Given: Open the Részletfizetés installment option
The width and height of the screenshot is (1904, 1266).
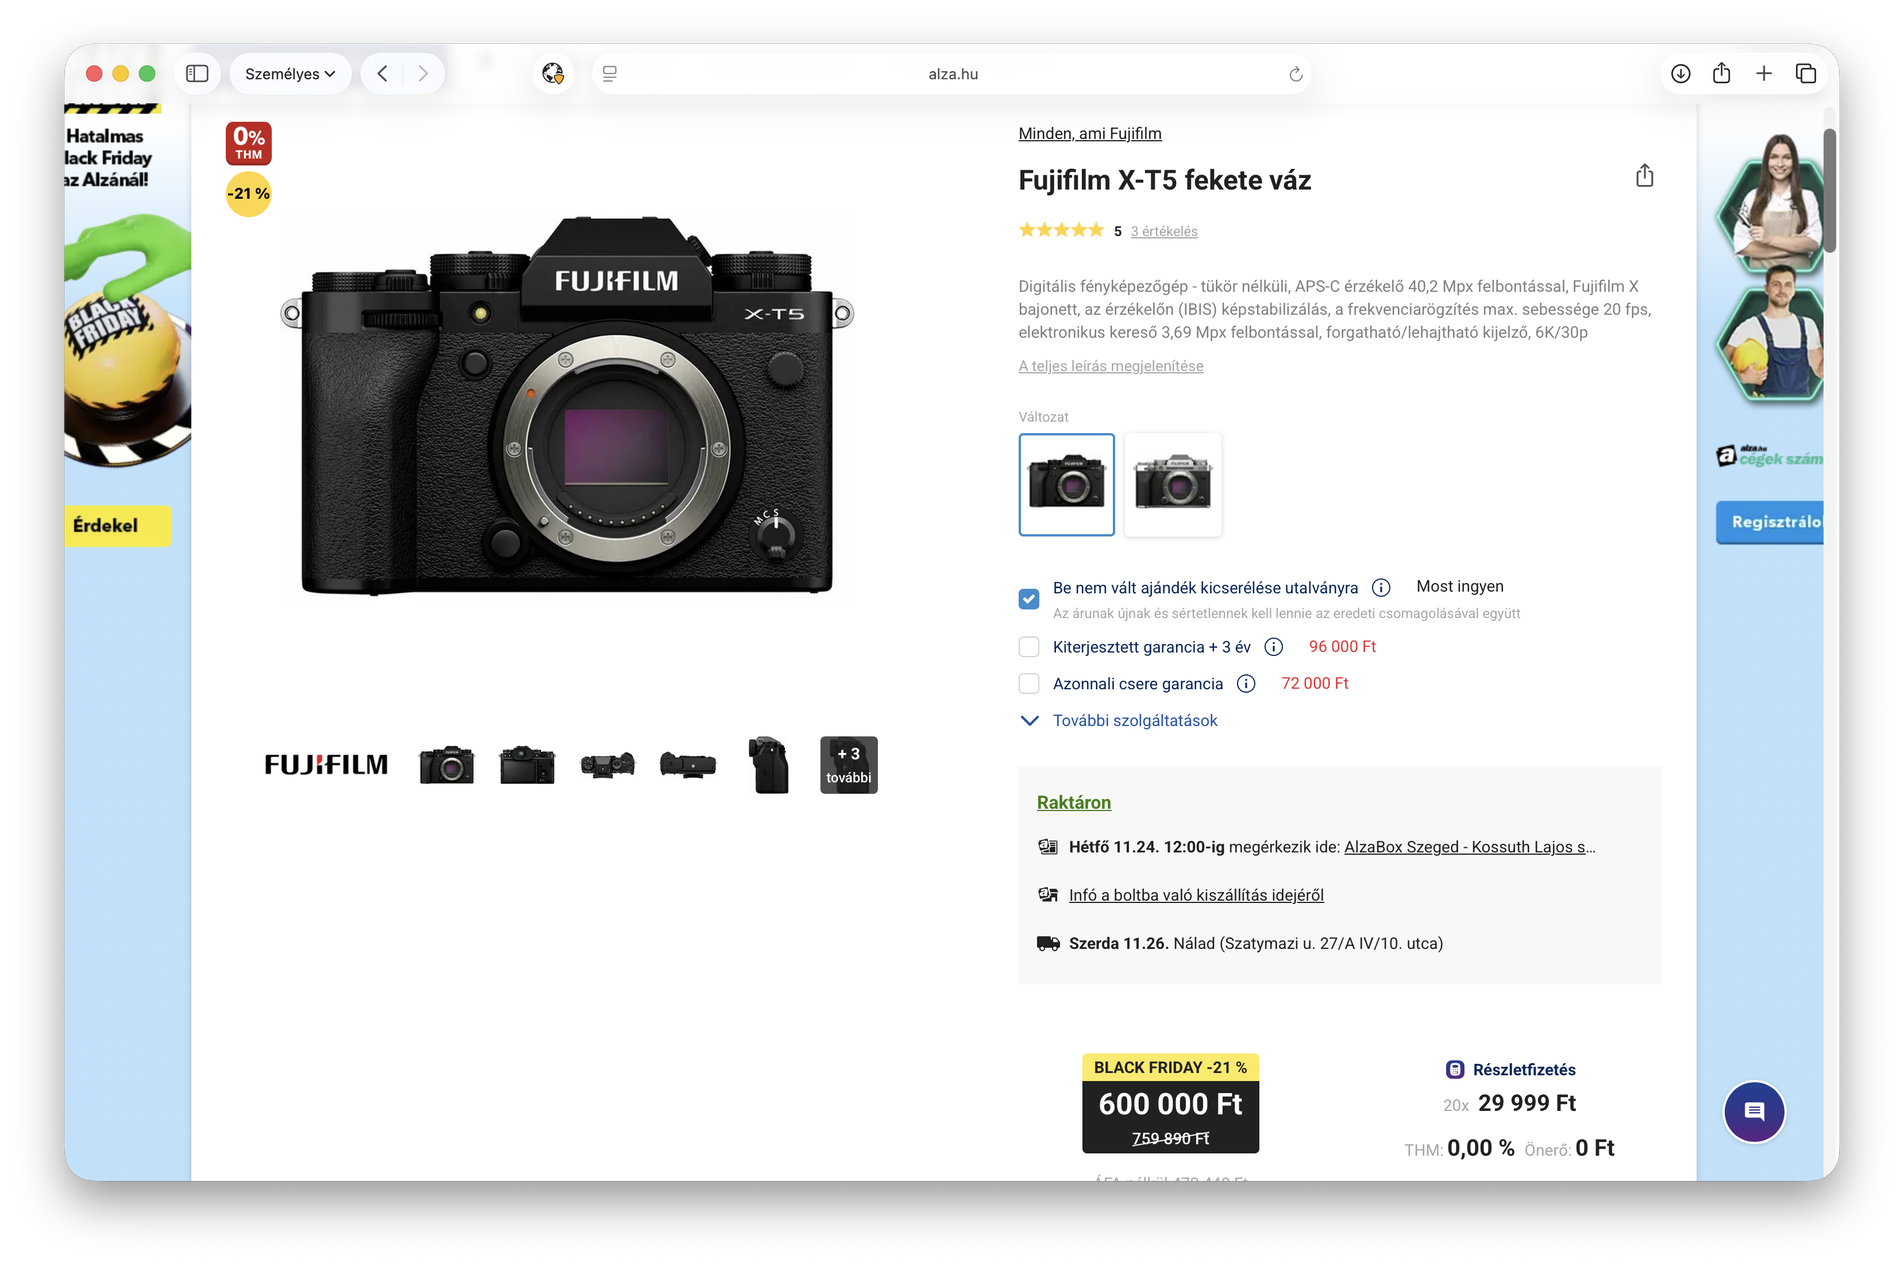Looking at the screenshot, I should pyautogui.click(x=1524, y=1070).
